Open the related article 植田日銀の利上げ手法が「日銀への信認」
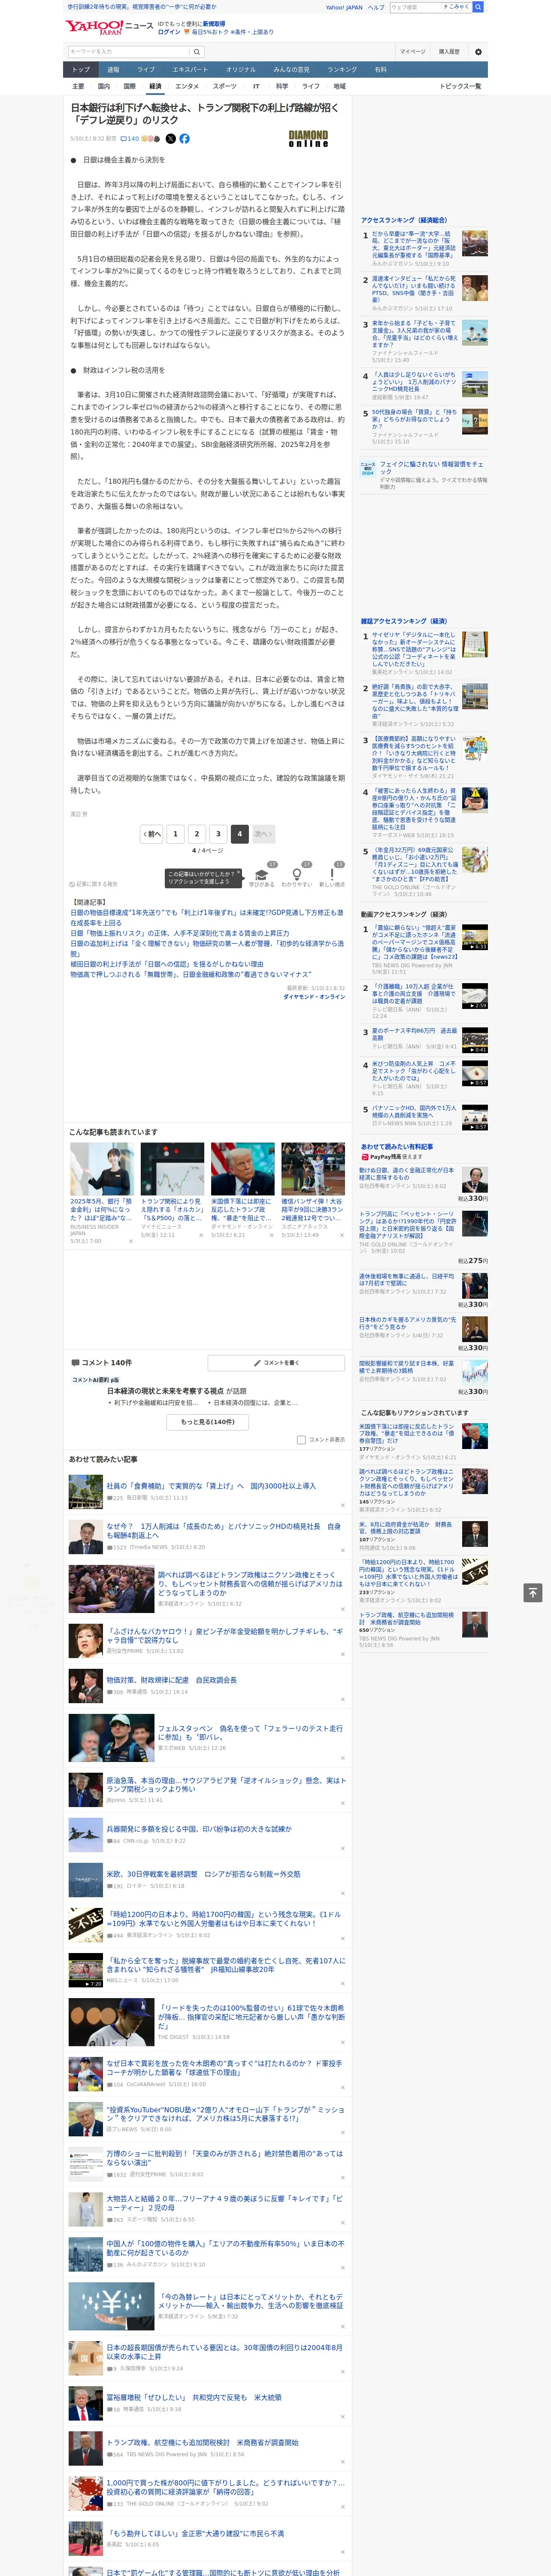The height and width of the screenshot is (2576, 551). (167, 964)
